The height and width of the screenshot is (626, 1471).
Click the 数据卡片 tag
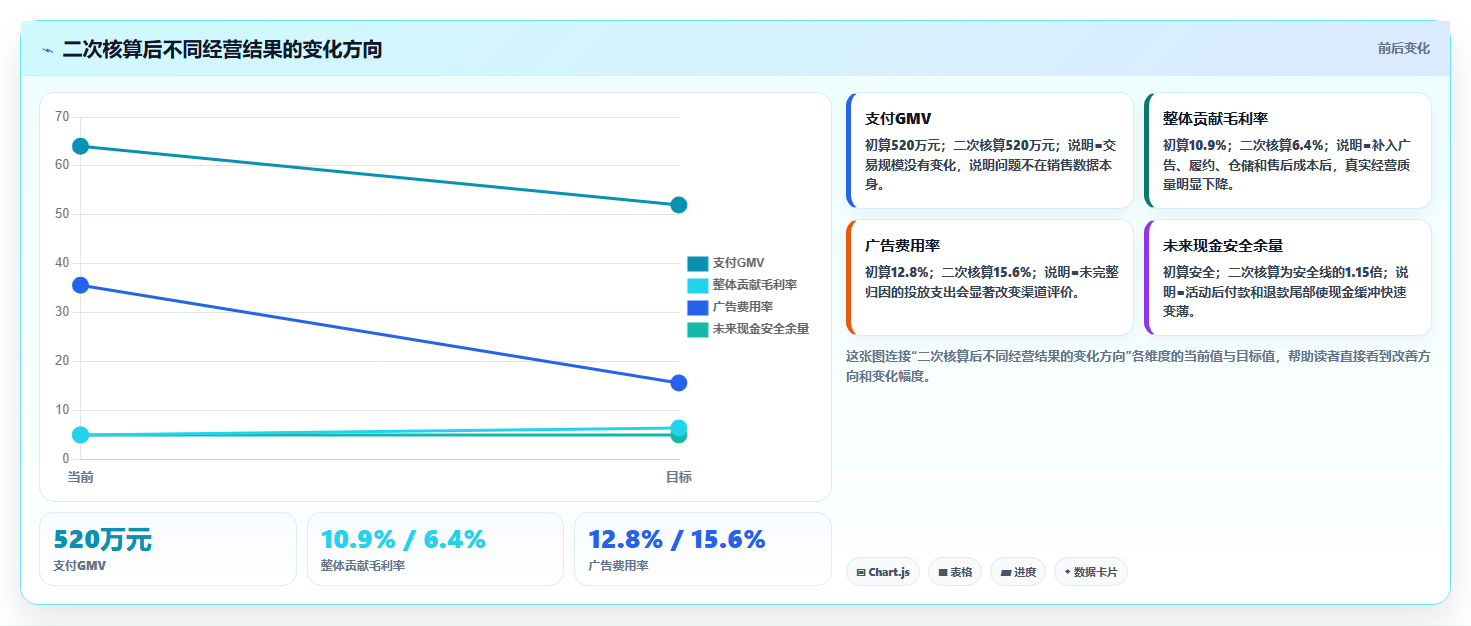1091,572
